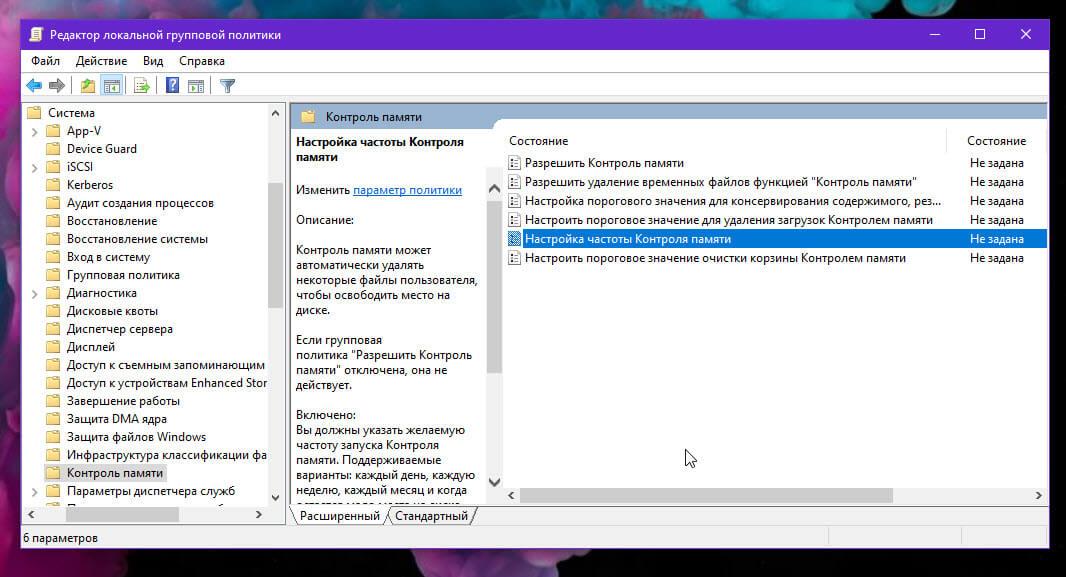Click the title bar app icon
1066x577 pixels.
[36, 35]
